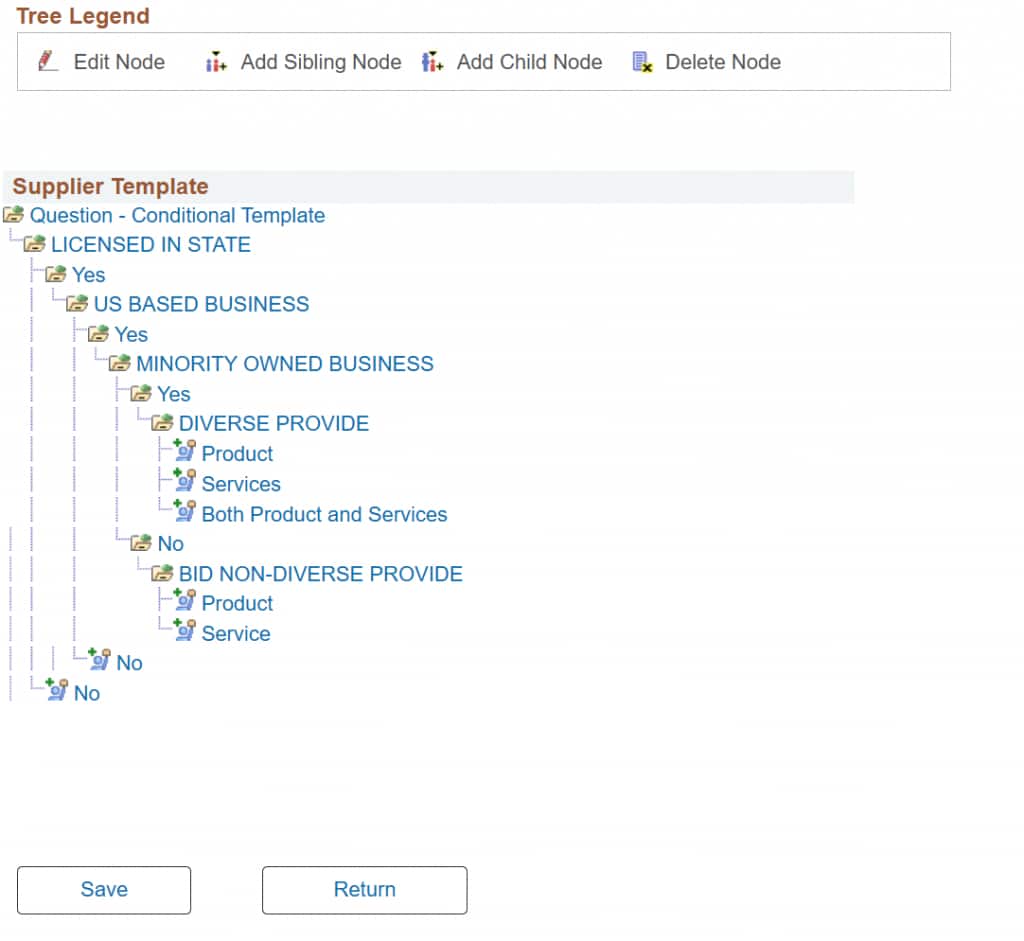1024x941 pixels.
Task: Click the Add Child Node icon
Action: (432, 61)
